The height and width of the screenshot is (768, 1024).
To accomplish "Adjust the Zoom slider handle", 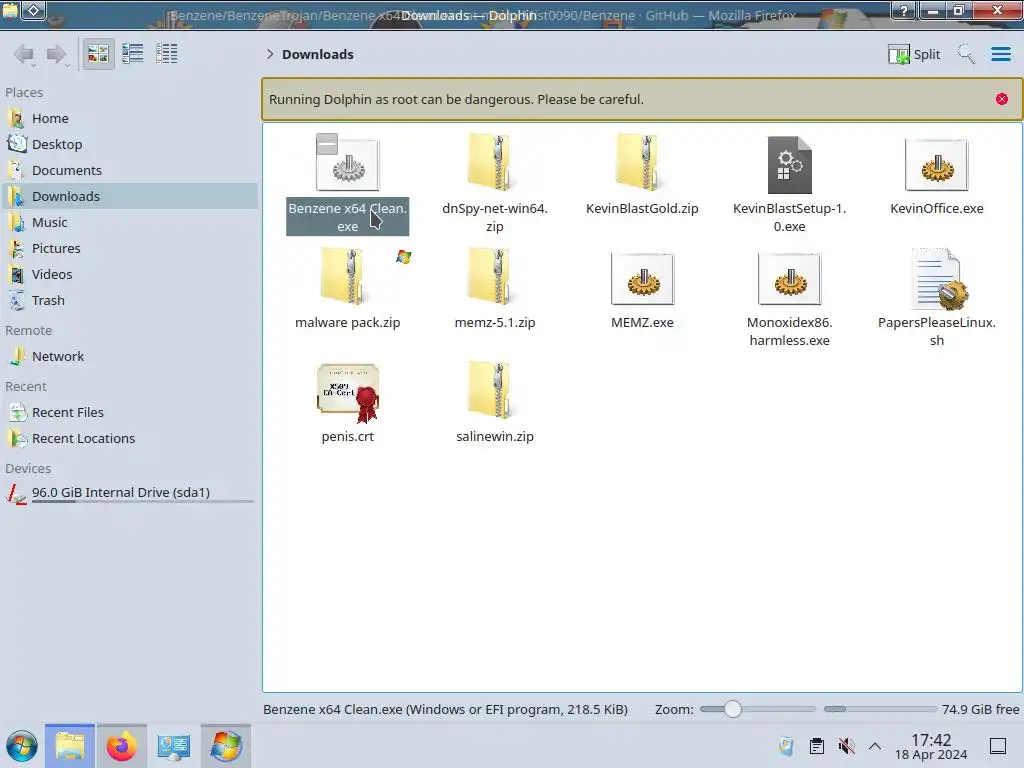I will [x=733, y=709].
